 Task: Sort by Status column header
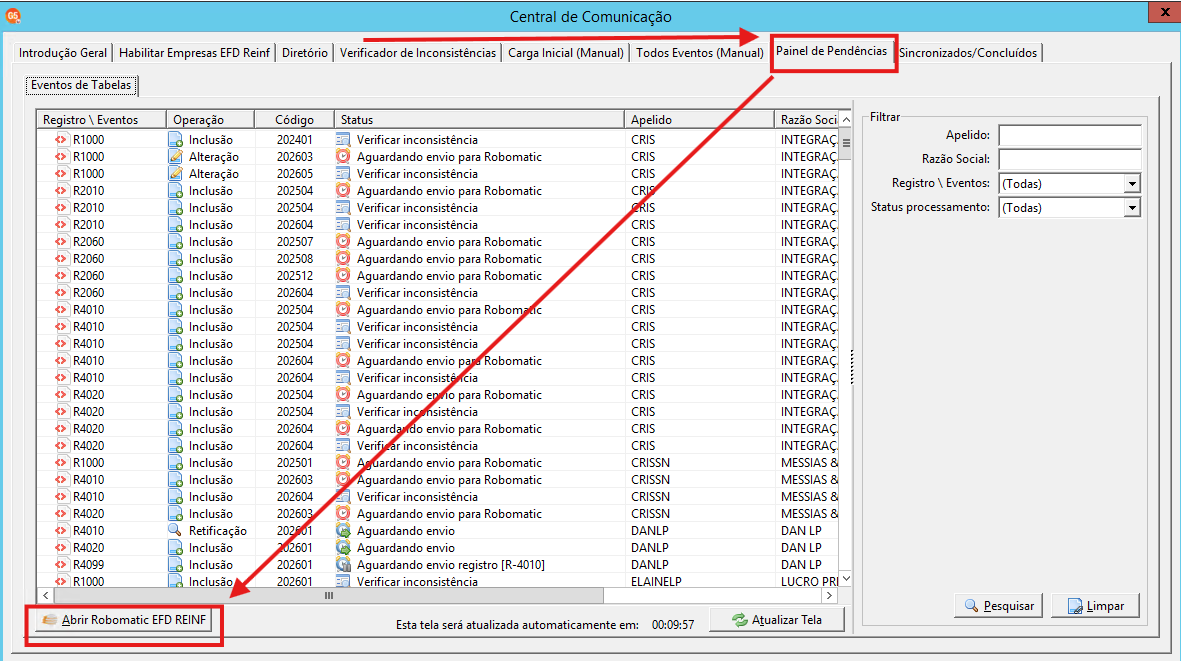(479, 120)
